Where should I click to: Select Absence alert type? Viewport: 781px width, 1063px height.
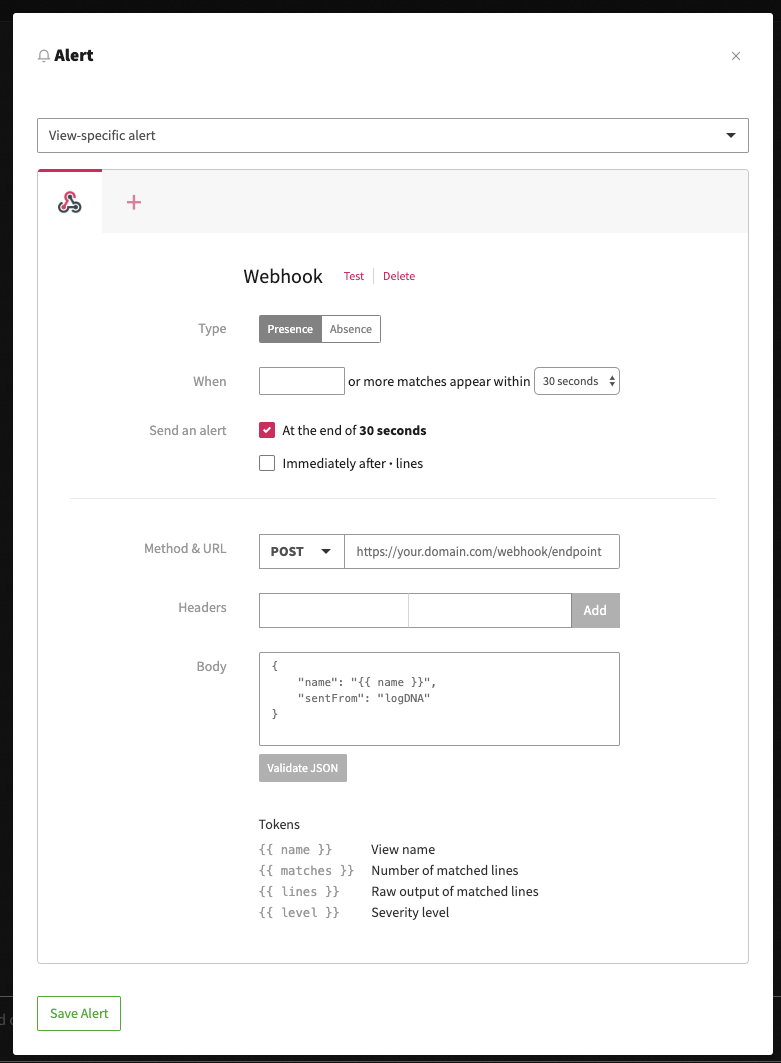coord(351,329)
